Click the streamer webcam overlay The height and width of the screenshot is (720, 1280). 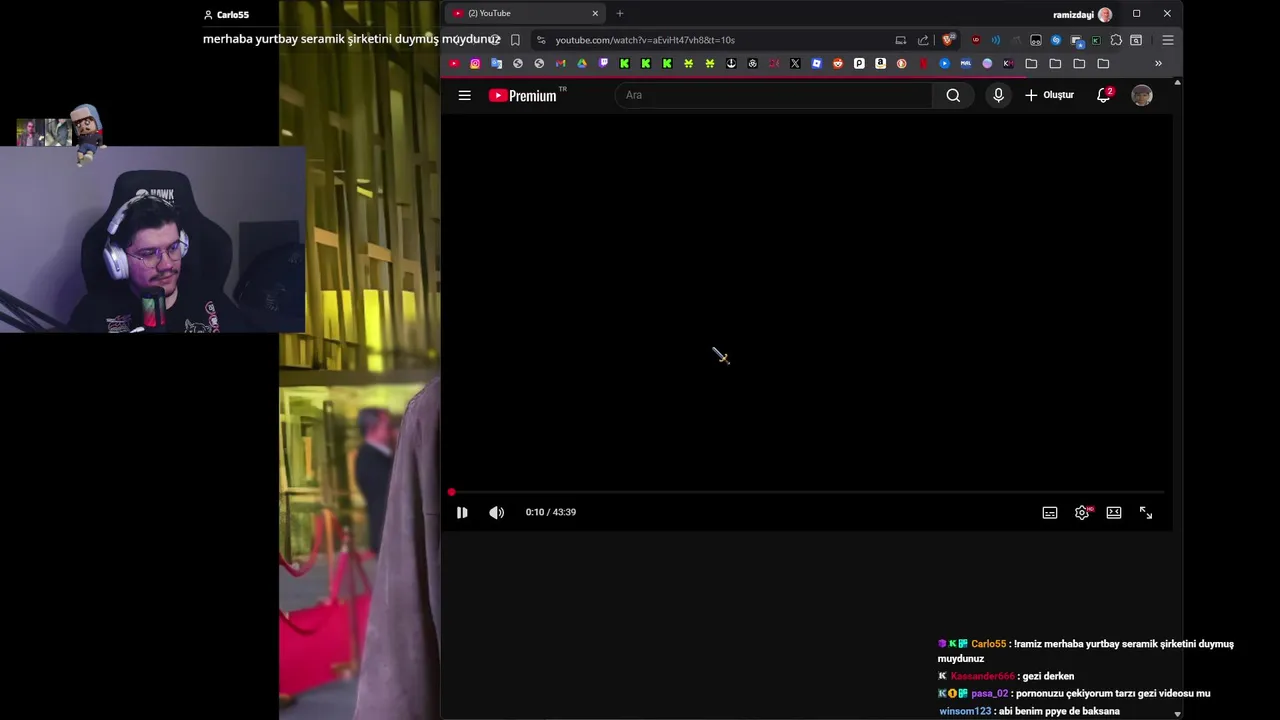(152, 240)
